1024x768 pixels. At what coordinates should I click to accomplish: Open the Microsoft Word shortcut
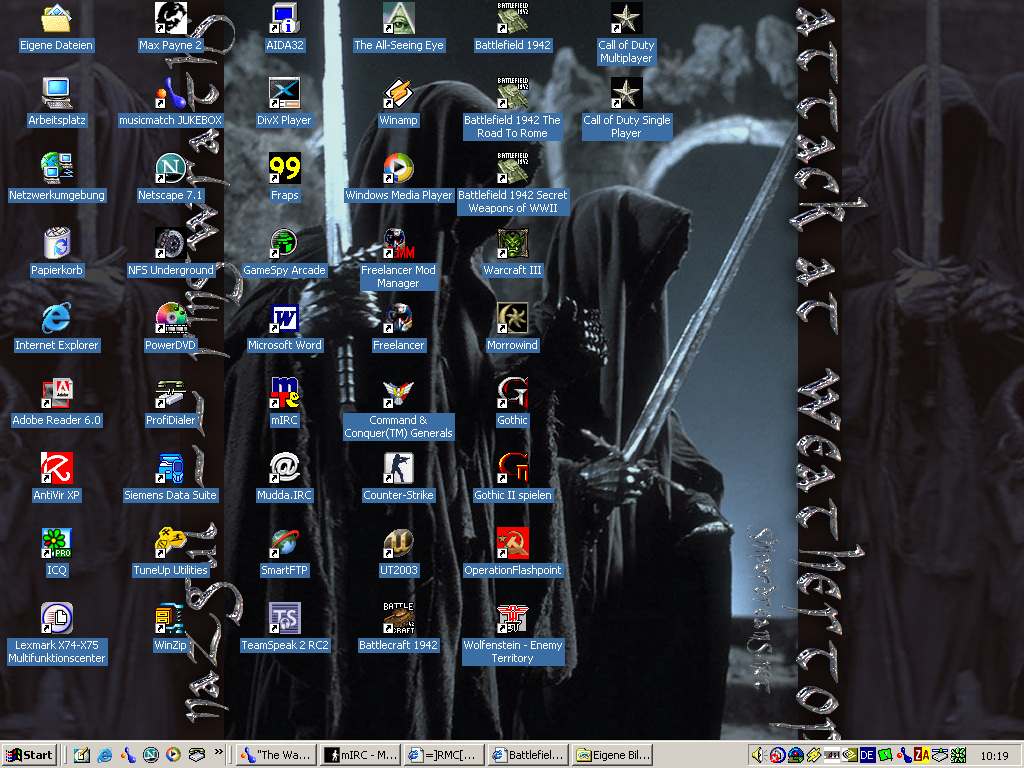[285, 319]
